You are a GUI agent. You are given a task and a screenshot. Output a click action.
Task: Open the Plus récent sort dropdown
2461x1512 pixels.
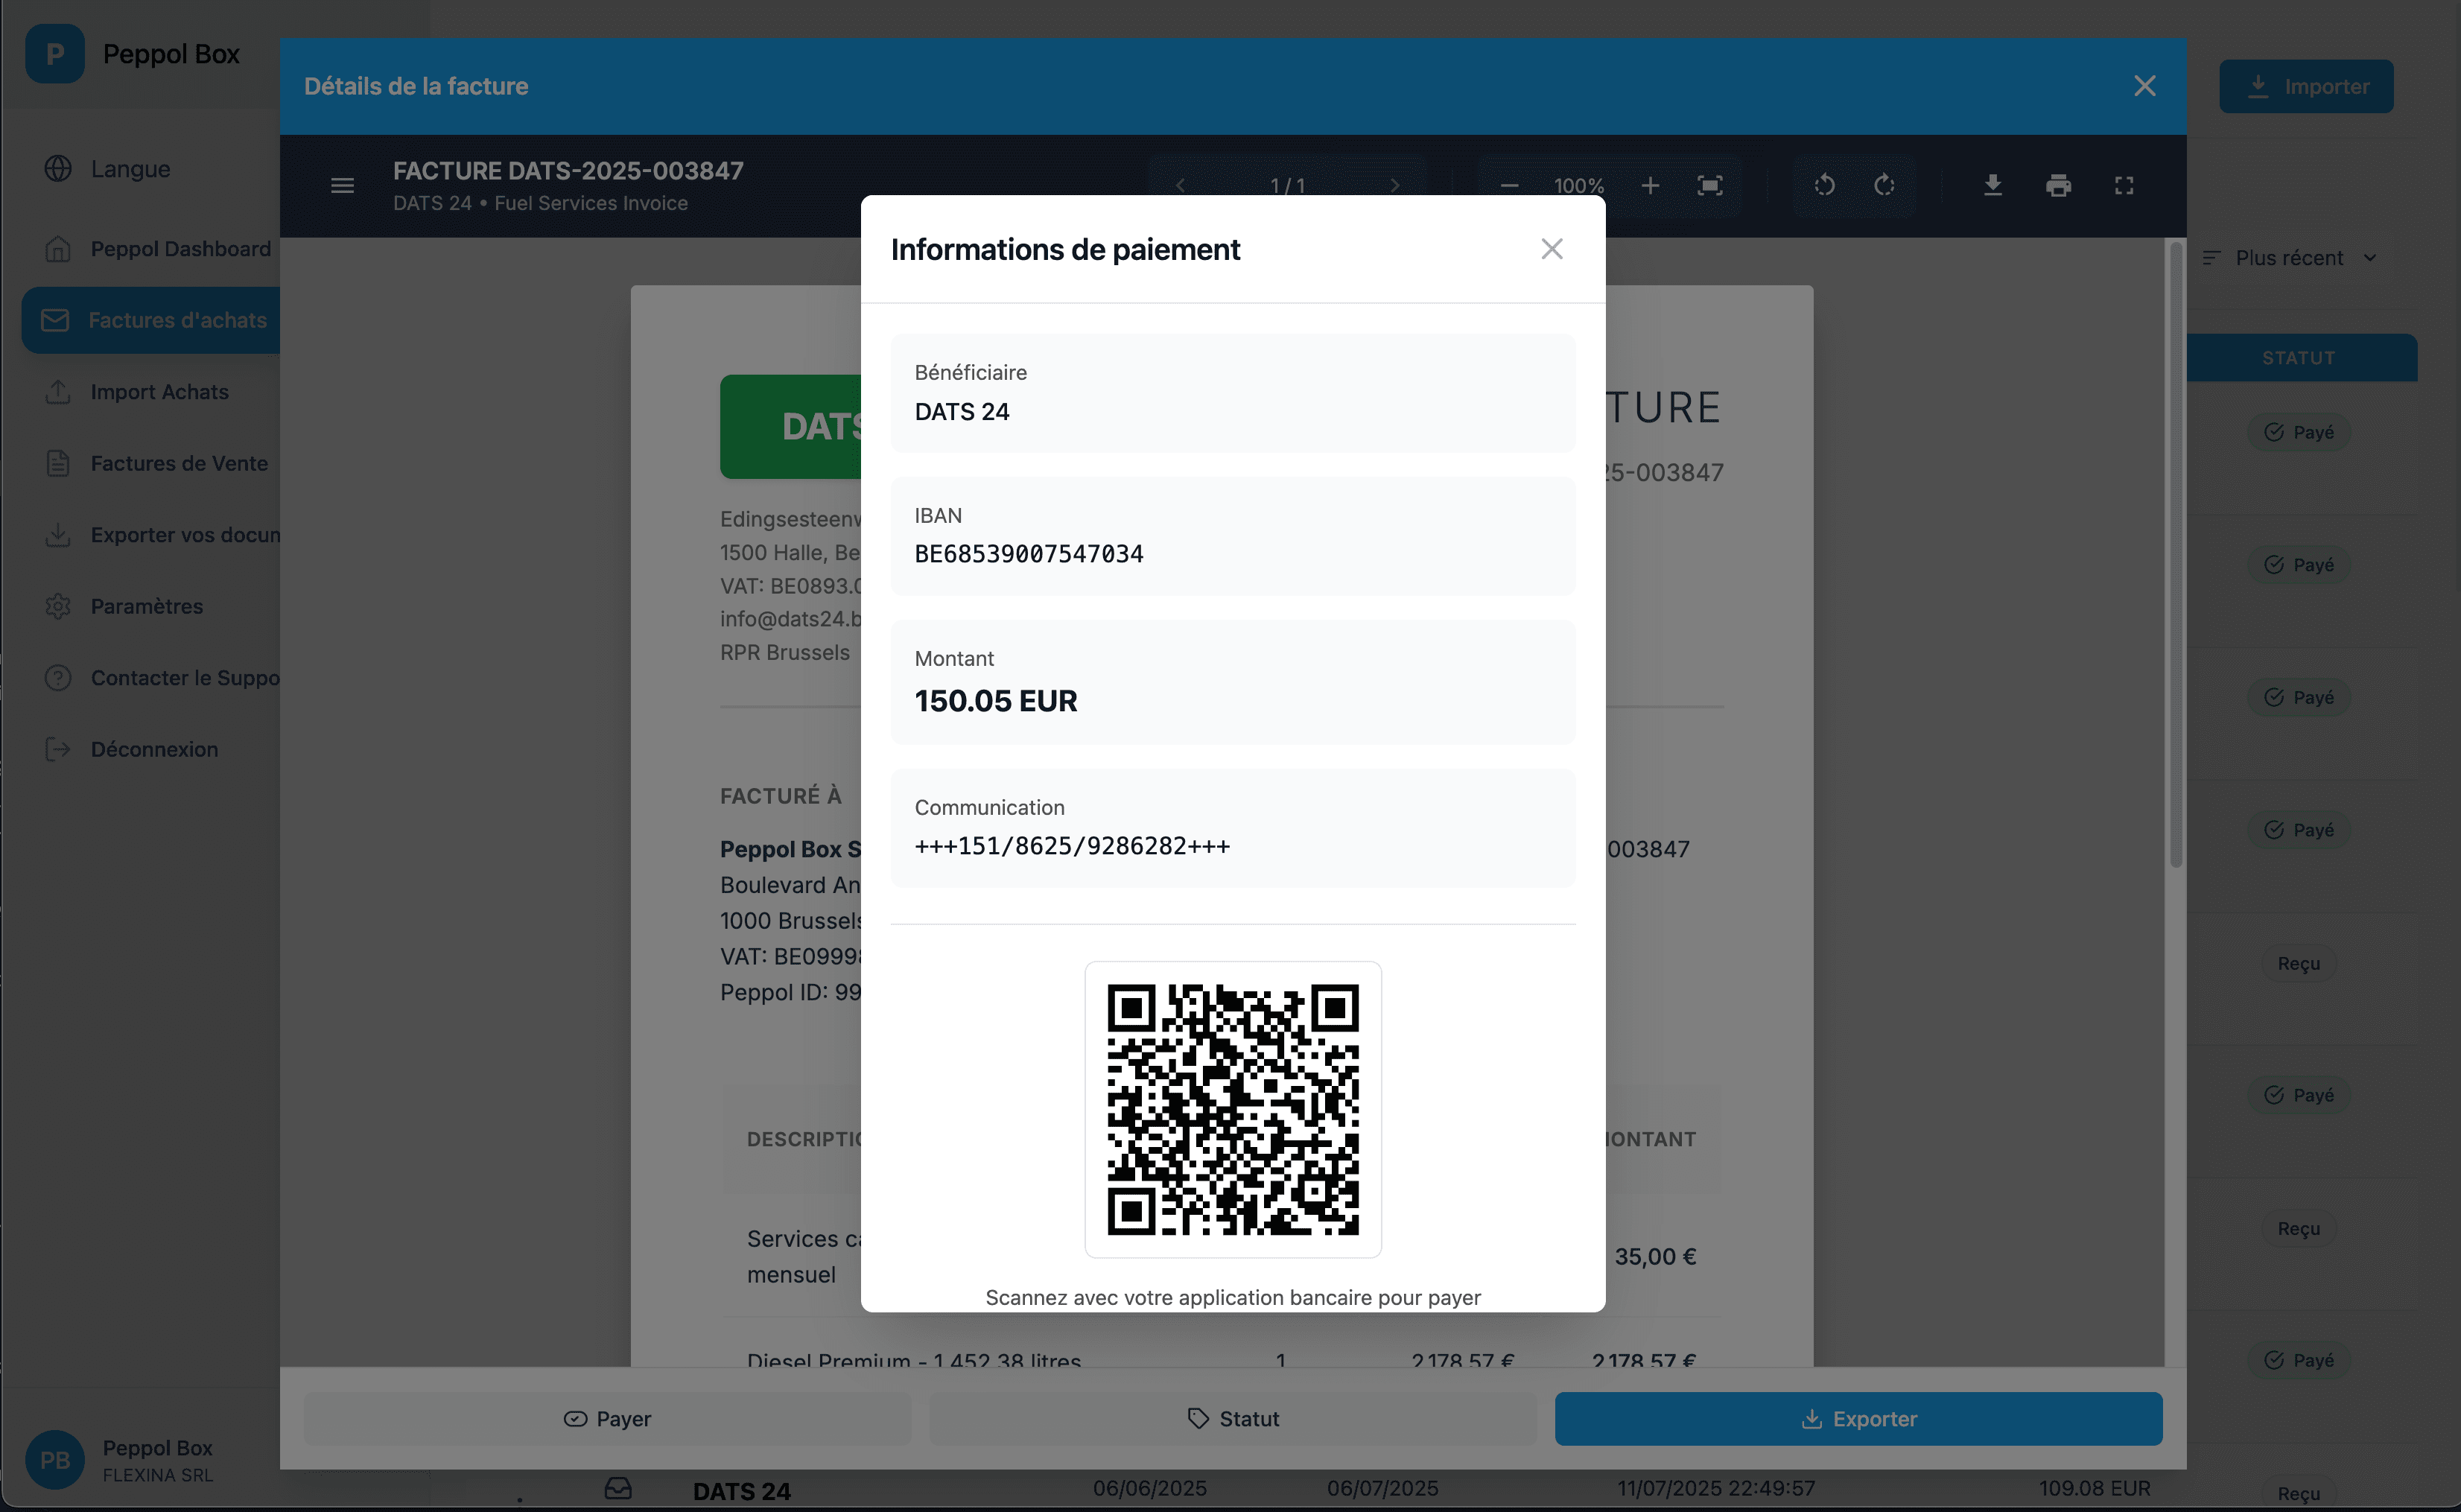coord(2289,258)
